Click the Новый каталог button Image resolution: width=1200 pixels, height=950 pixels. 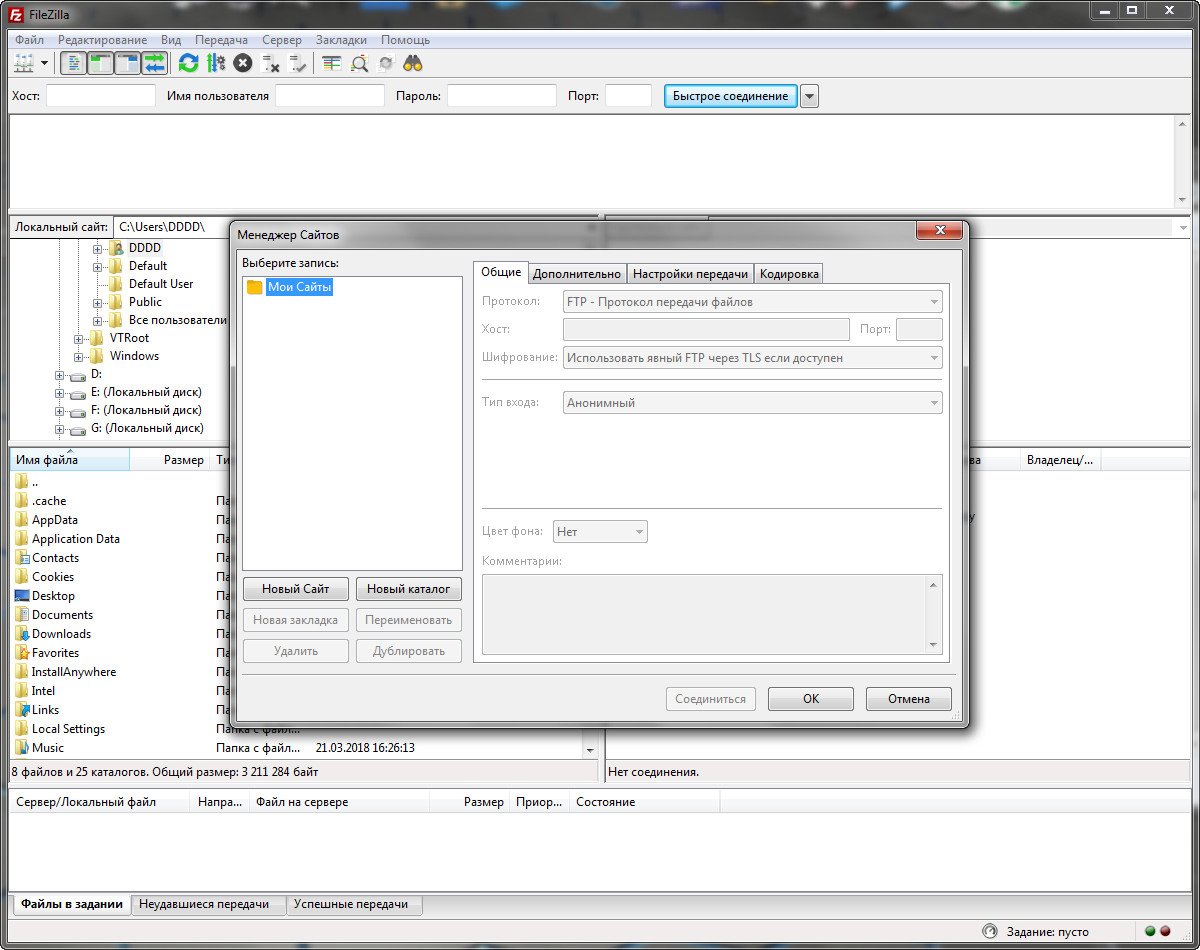[x=408, y=589]
